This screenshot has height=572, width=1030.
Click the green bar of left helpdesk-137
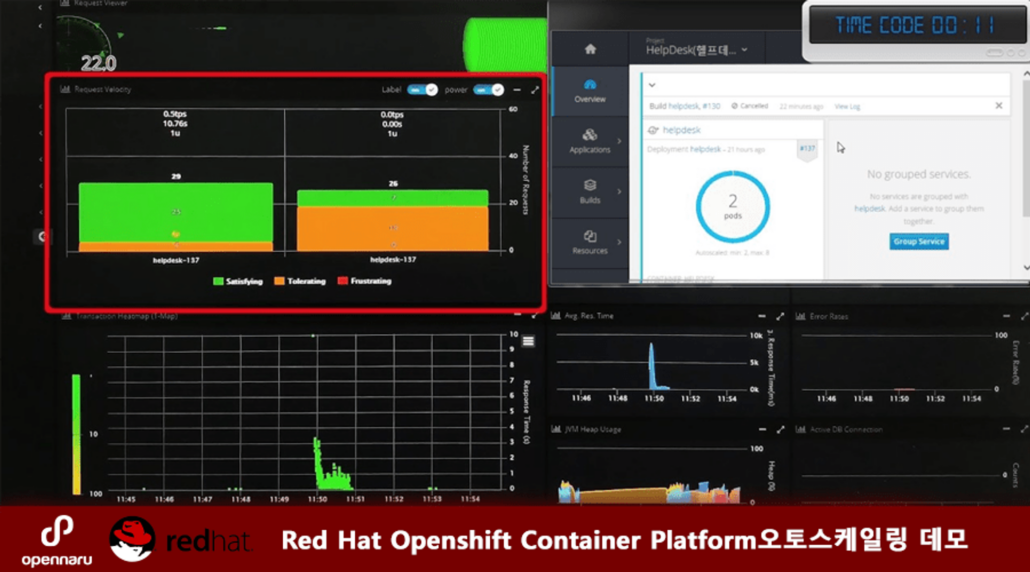pos(175,212)
